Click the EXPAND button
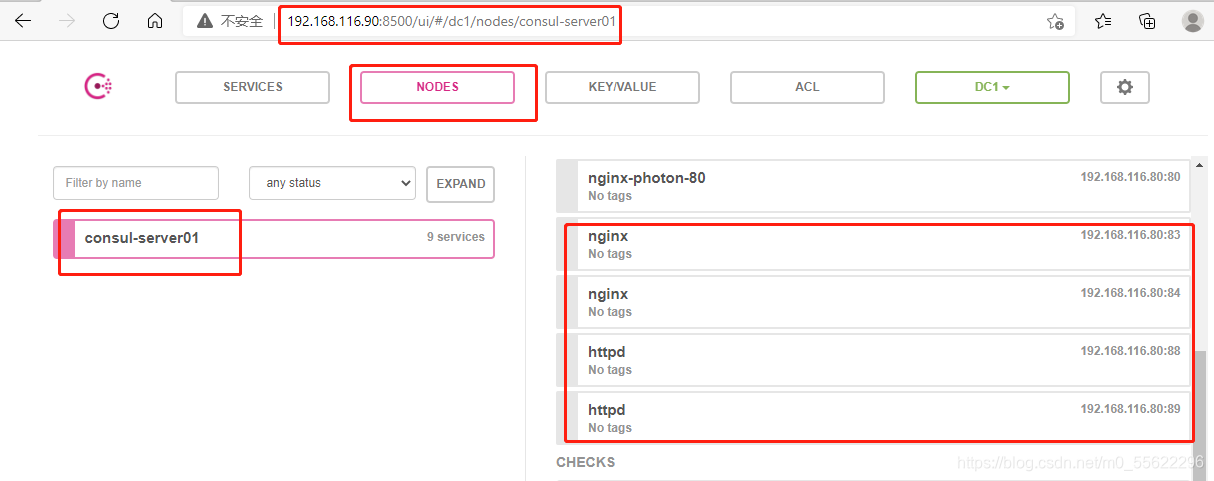The width and height of the screenshot is (1214, 481). [460, 183]
